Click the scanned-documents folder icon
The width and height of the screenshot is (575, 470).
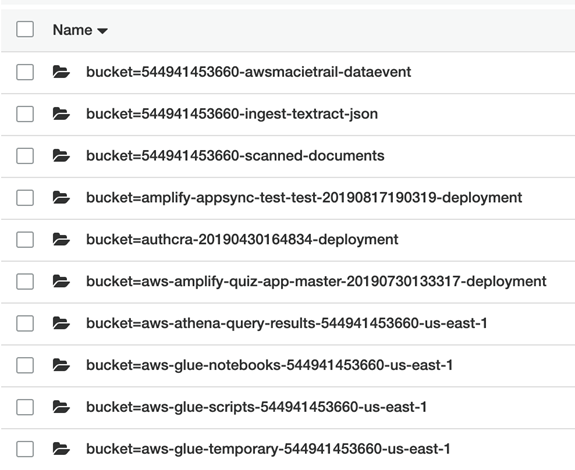61,156
